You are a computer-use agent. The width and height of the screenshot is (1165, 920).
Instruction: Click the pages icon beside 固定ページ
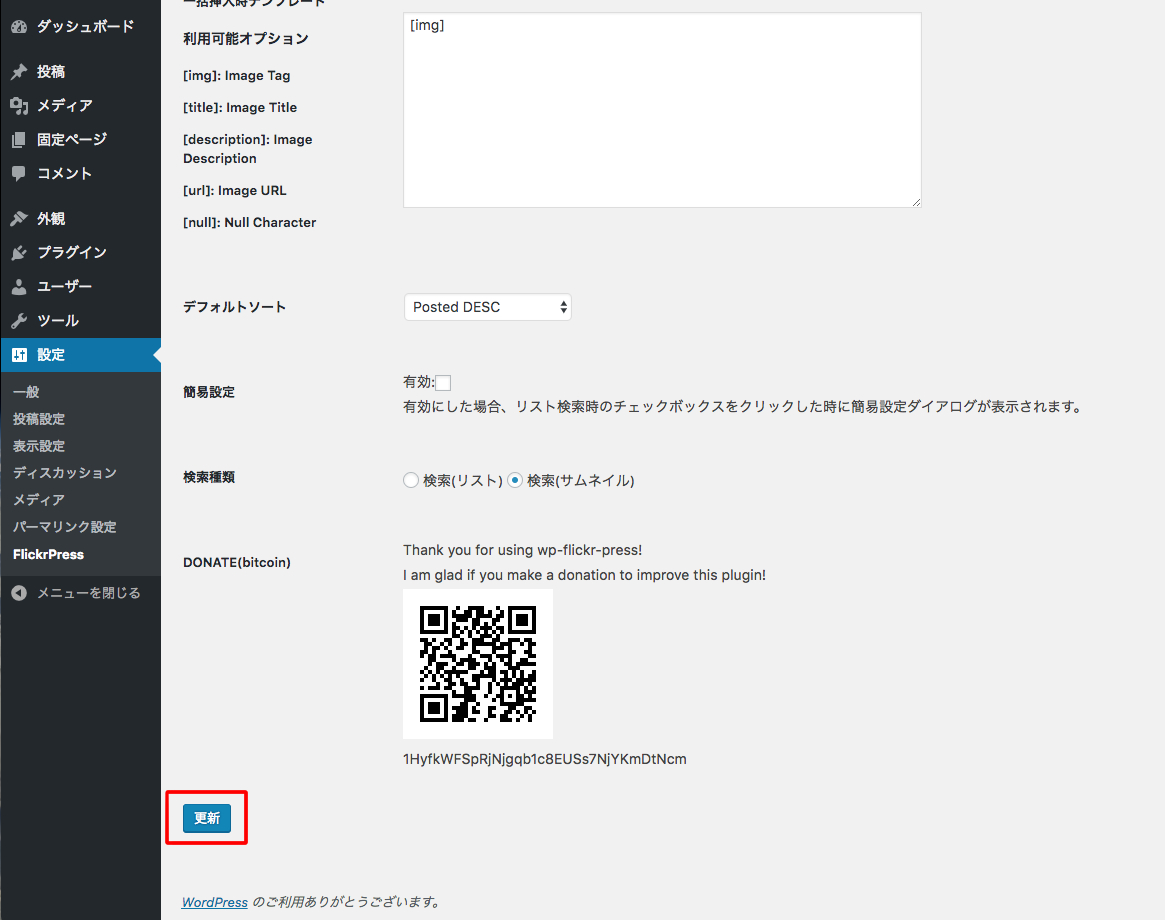pyautogui.click(x=19, y=140)
